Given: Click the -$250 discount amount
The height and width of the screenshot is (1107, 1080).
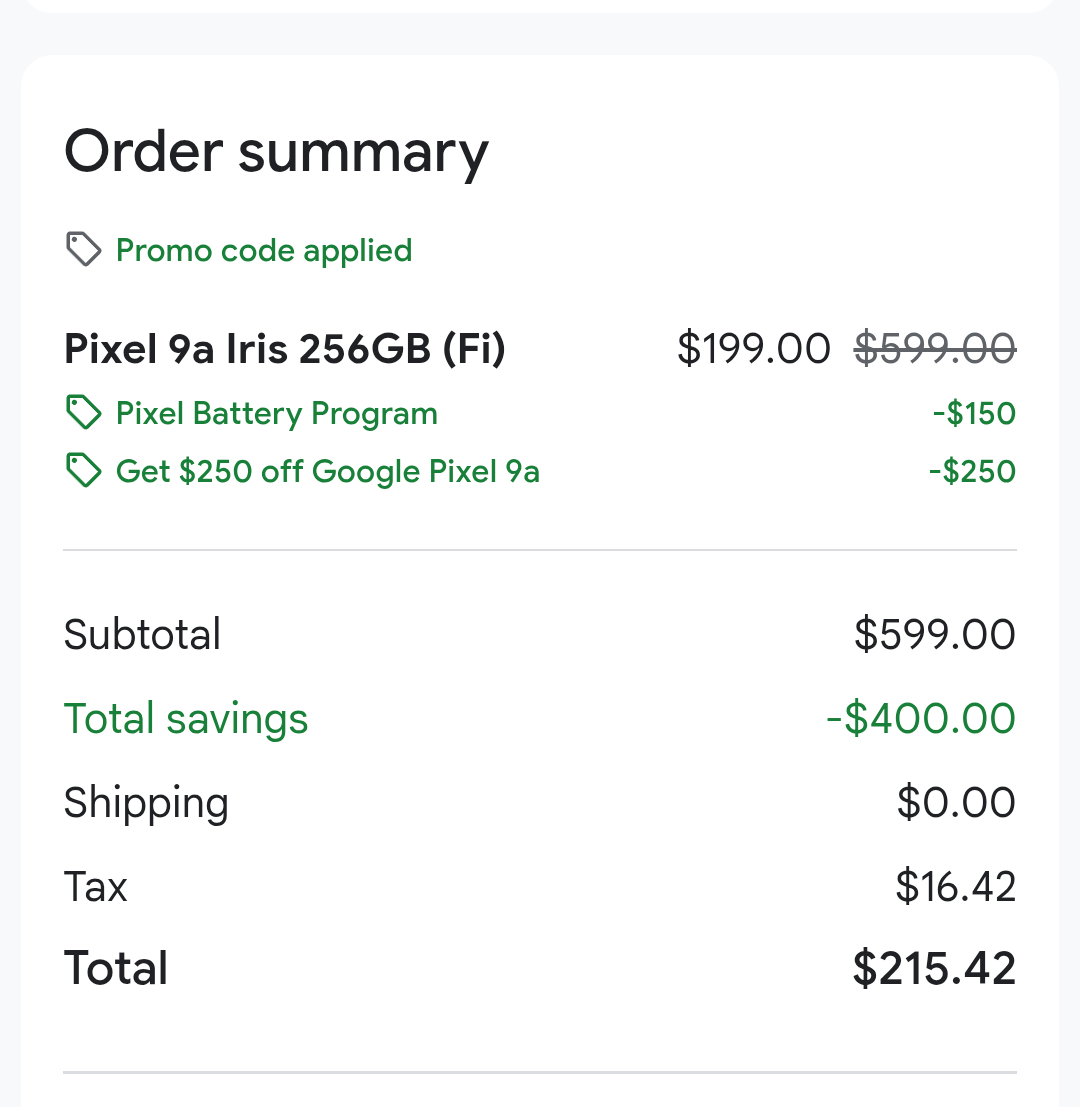Looking at the screenshot, I should click(971, 472).
